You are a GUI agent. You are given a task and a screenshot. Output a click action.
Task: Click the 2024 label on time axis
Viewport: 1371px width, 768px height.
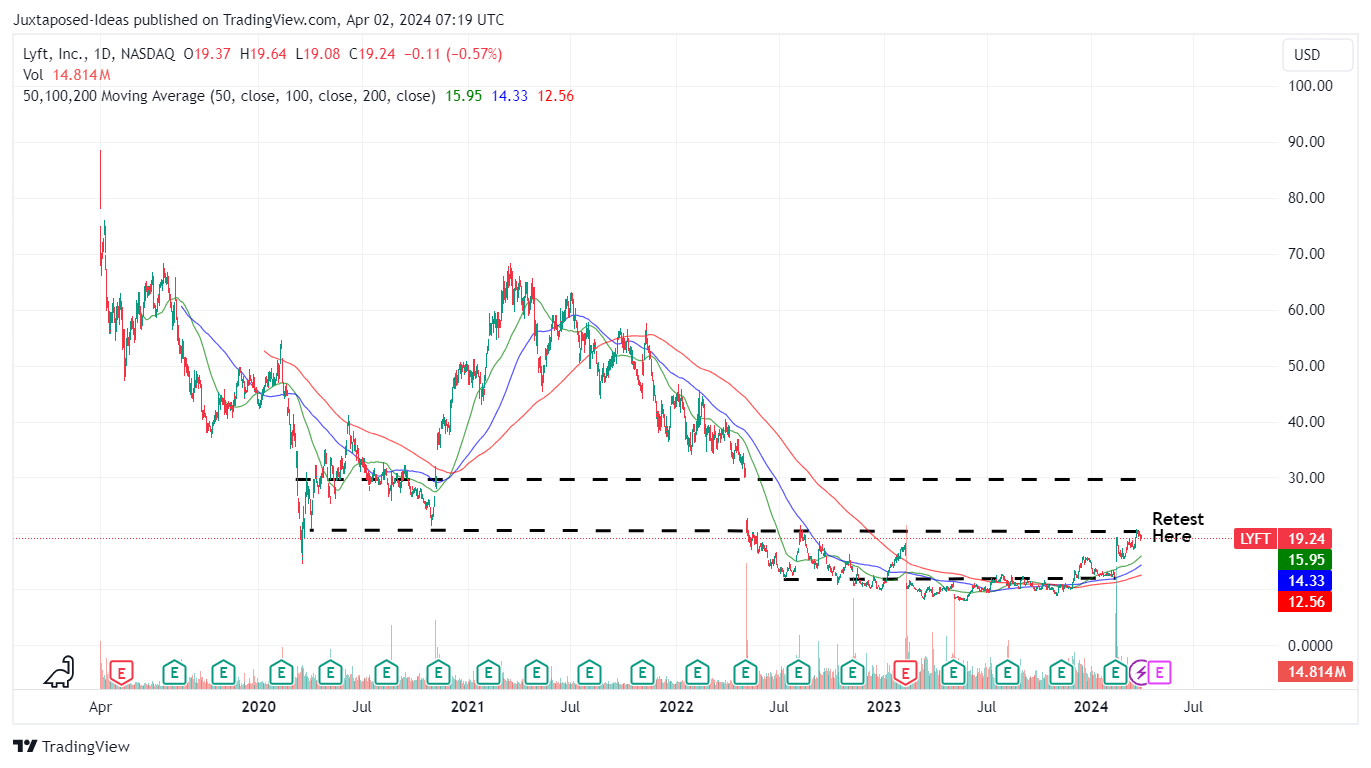click(1089, 708)
